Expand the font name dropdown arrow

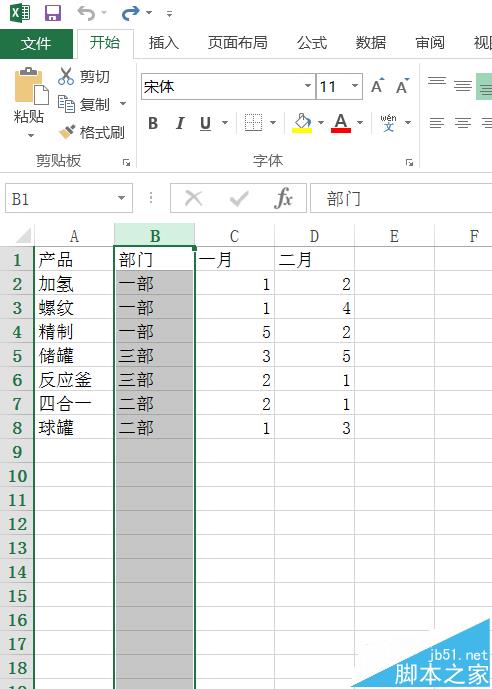[308, 86]
